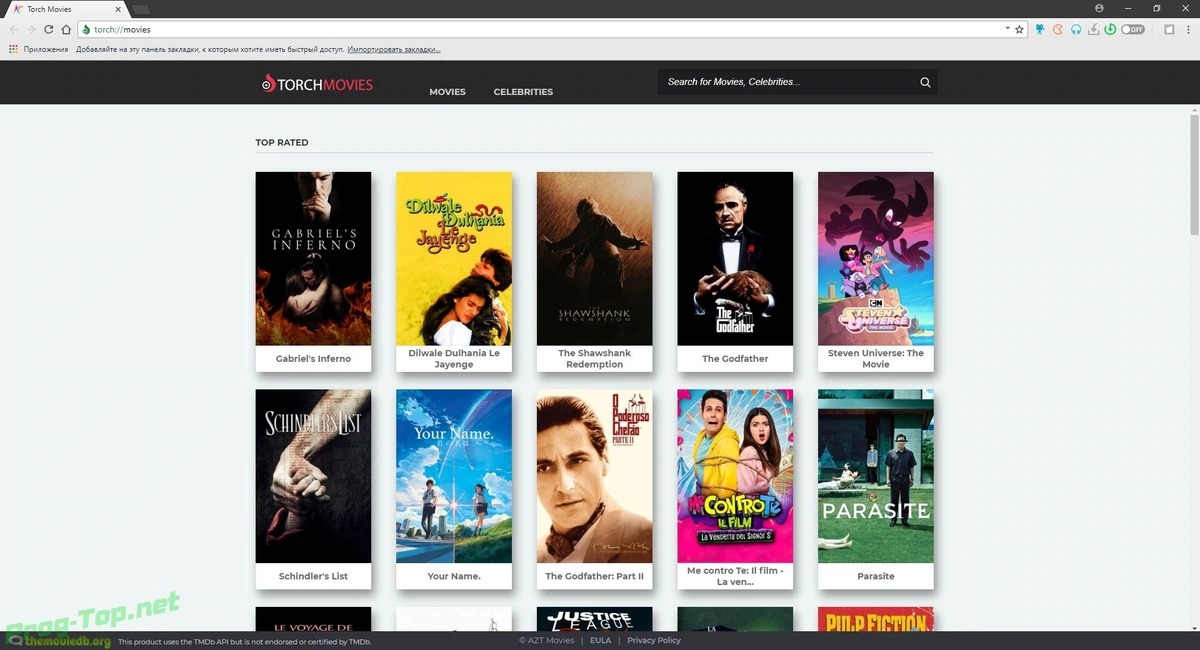1200x650 pixels.
Task: Click the Torch Movies logo
Action: [317, 84]
